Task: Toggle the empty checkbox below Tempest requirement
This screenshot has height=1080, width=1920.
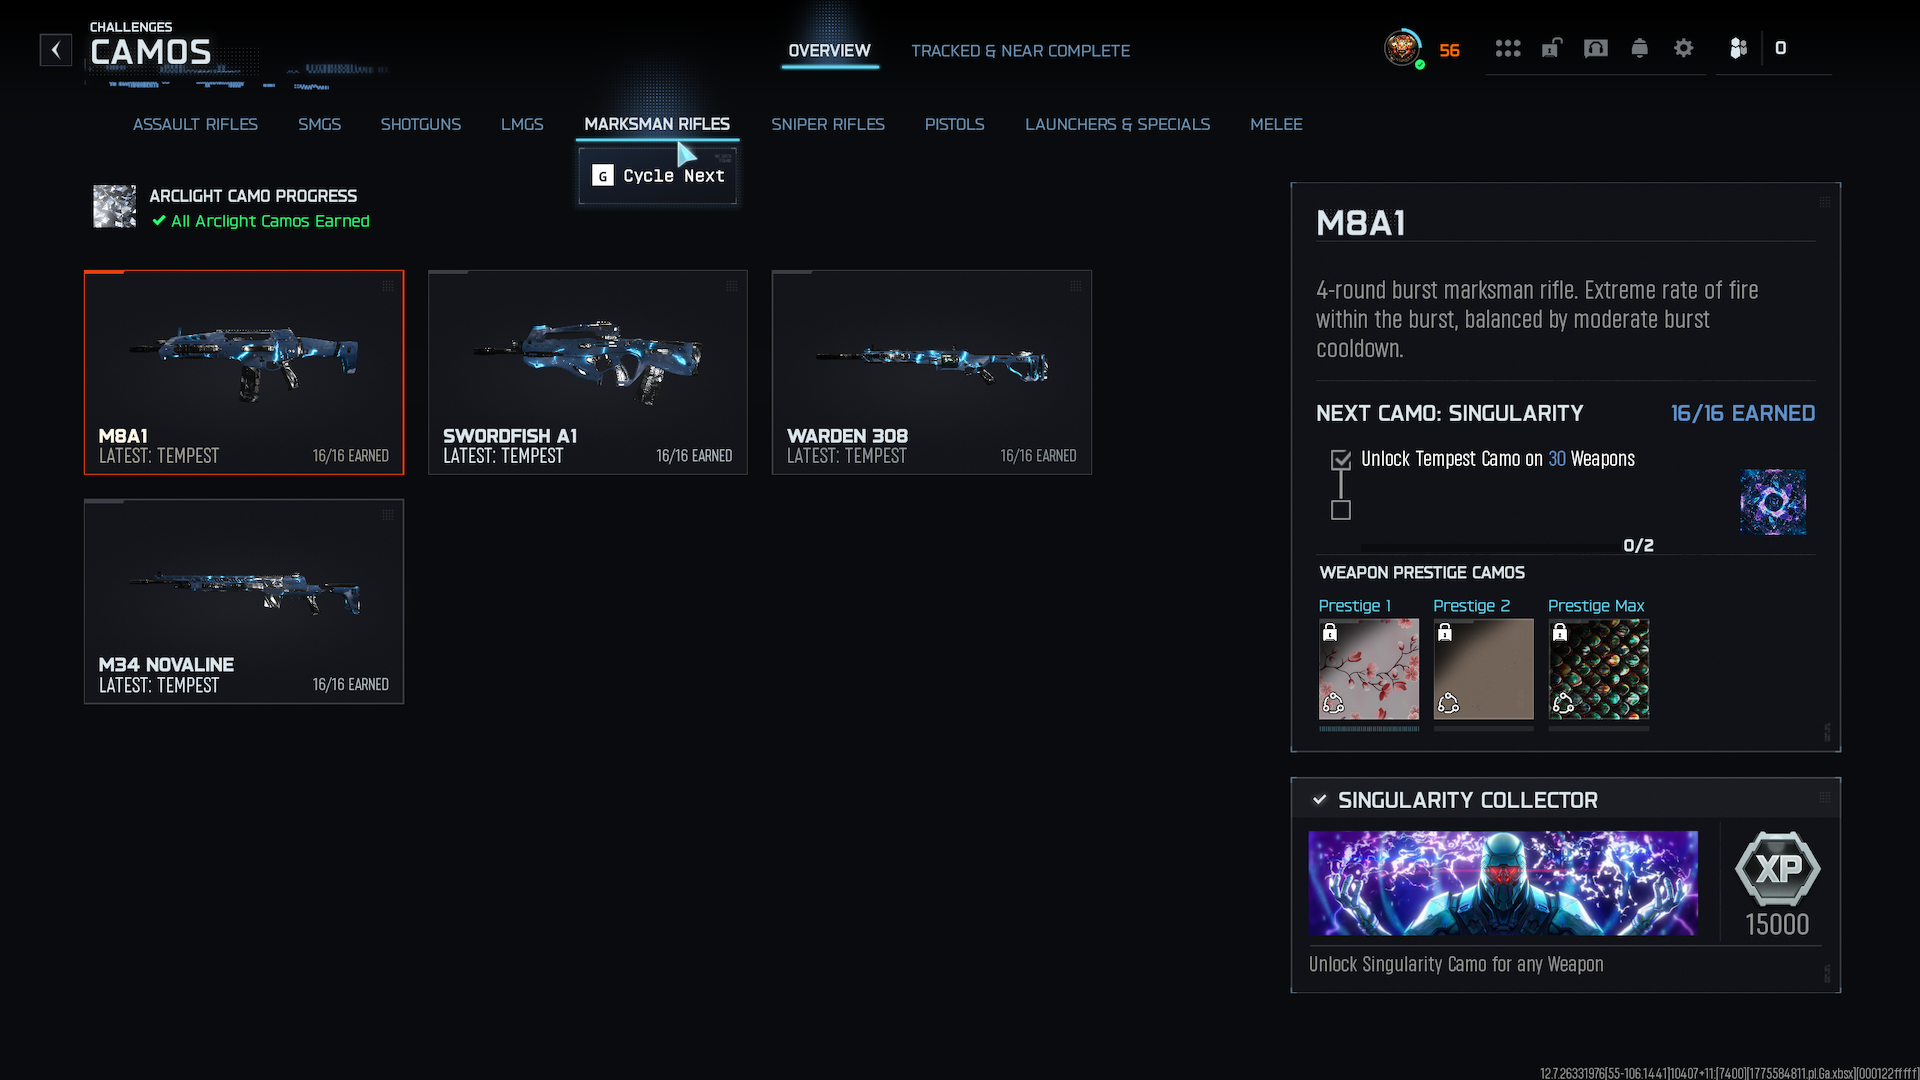Action: (x=1341, y=511)
